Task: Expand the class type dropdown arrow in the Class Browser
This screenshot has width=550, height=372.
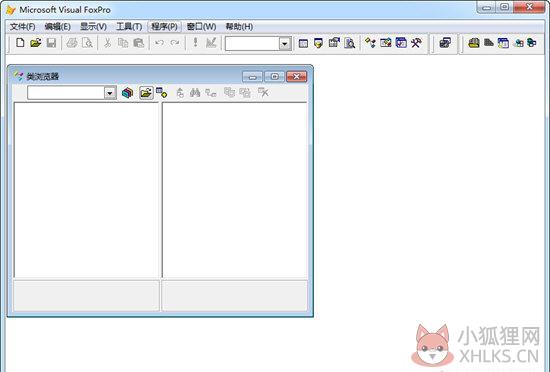Action: 110,93
